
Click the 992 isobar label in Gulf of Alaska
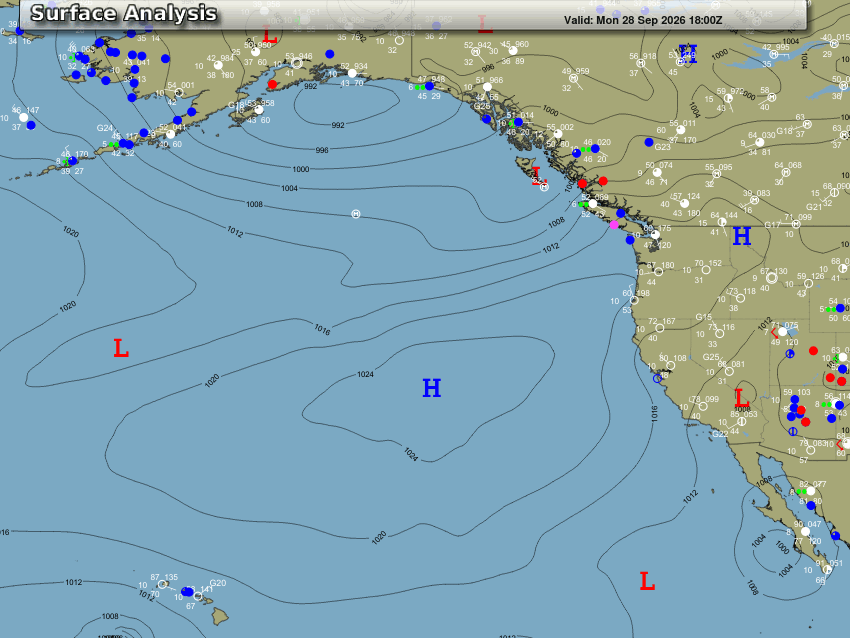[x=338, y=125]
